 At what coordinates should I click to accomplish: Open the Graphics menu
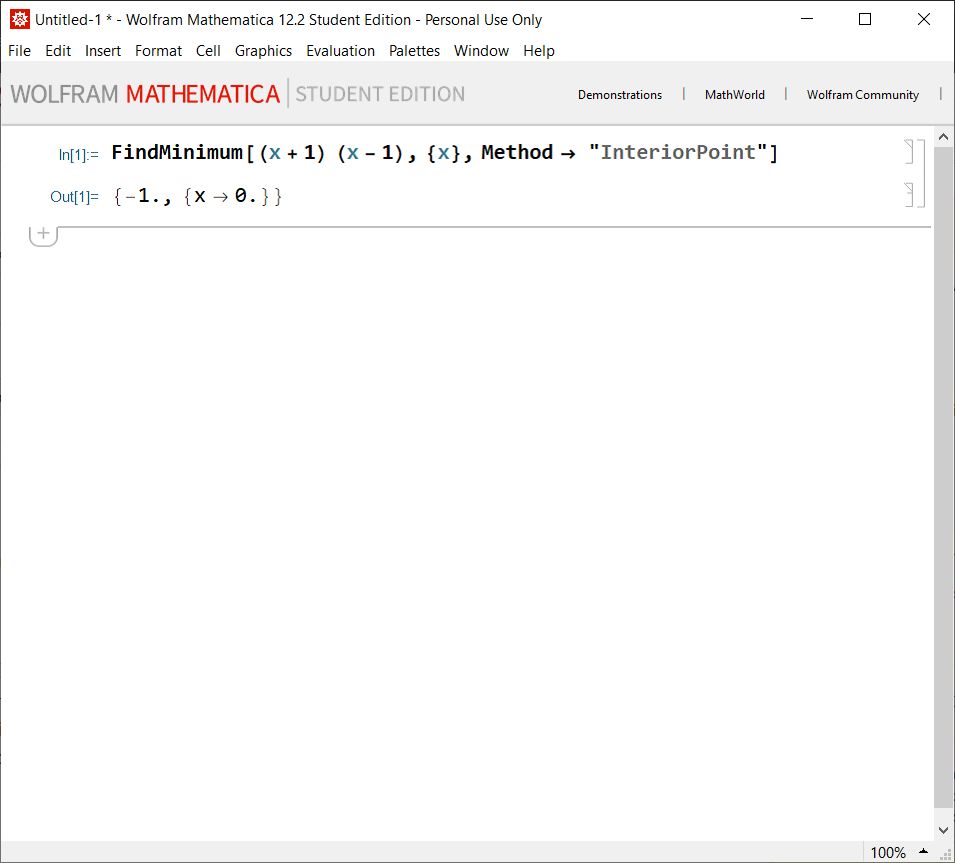(263, 51)
